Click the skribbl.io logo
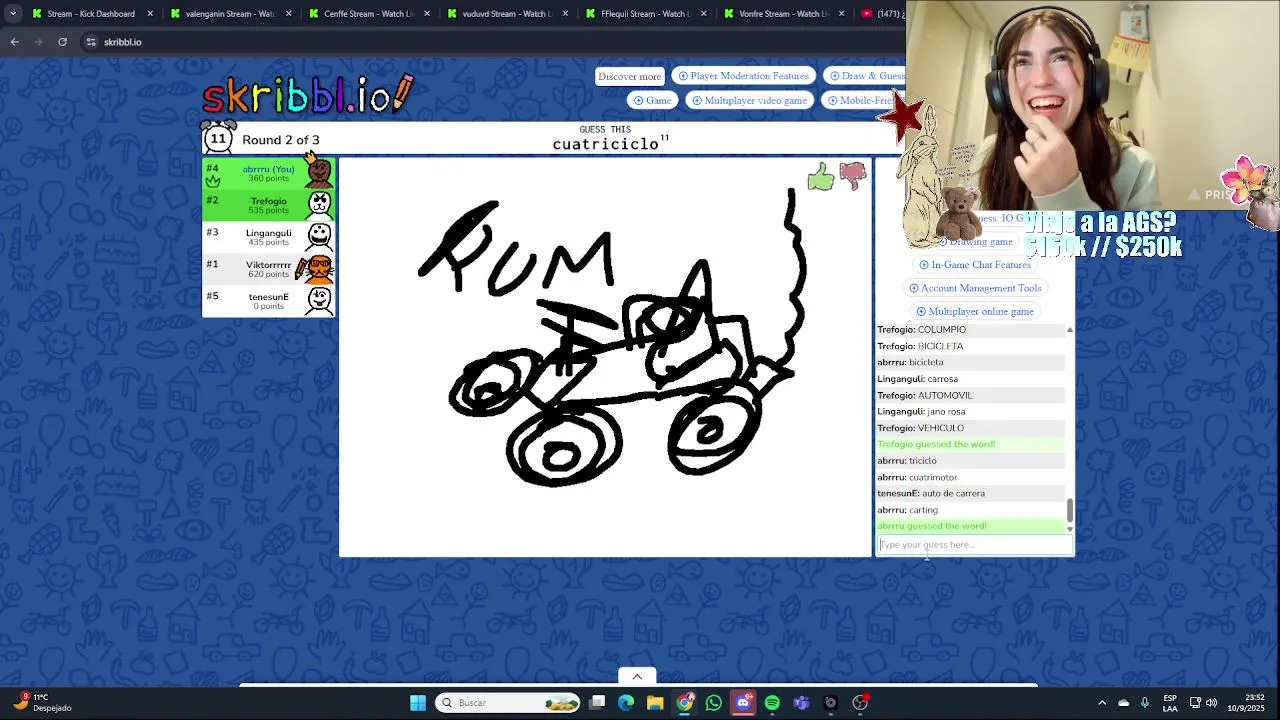This screenshot has height=720, width=1280. 307,95
